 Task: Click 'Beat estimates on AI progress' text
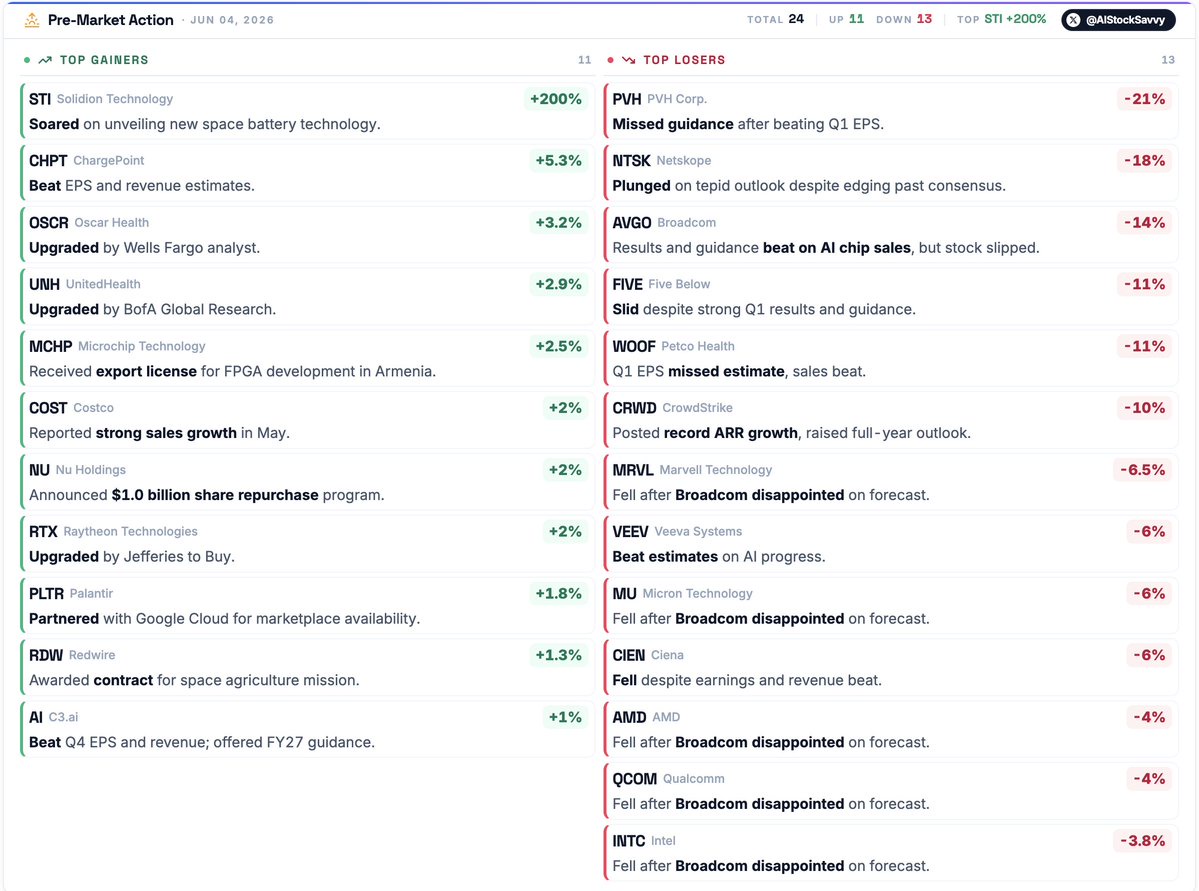point(719,557)
